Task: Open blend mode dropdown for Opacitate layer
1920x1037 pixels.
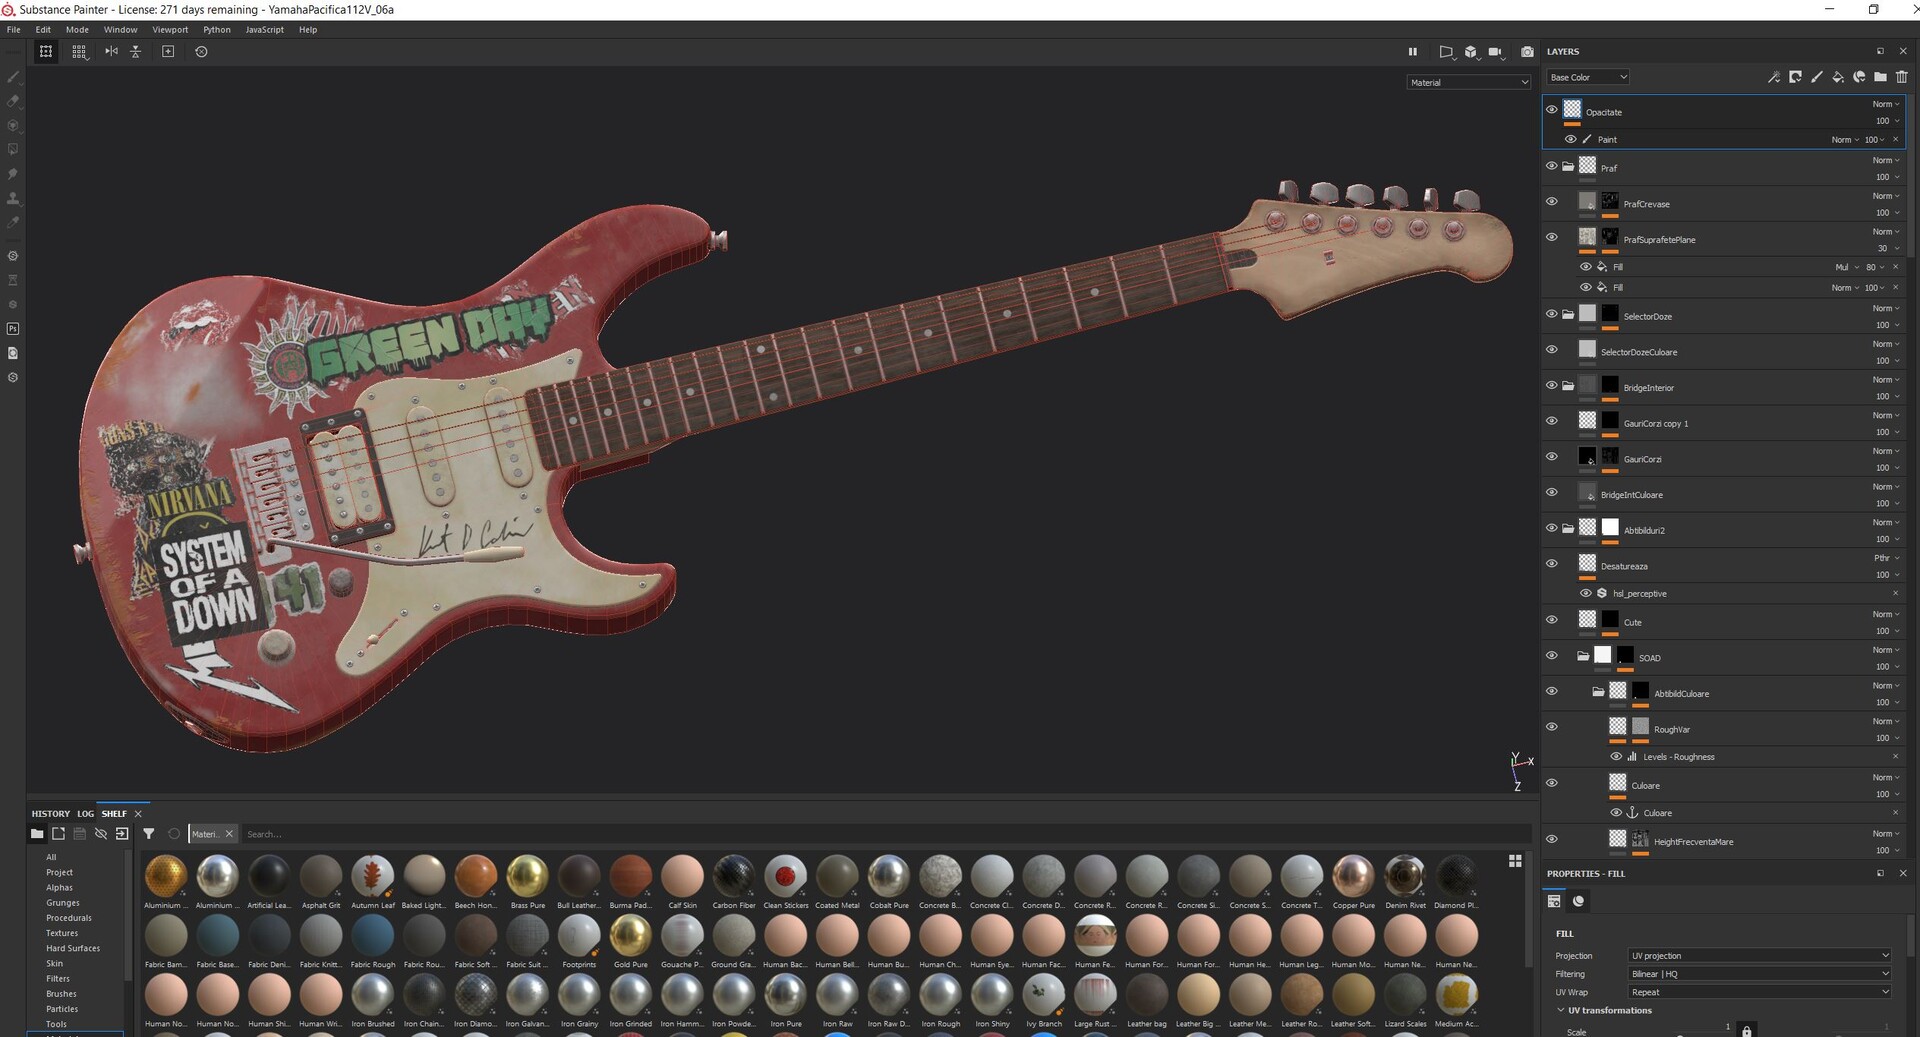Action: pyautogui.click(x=1886, y=104)
